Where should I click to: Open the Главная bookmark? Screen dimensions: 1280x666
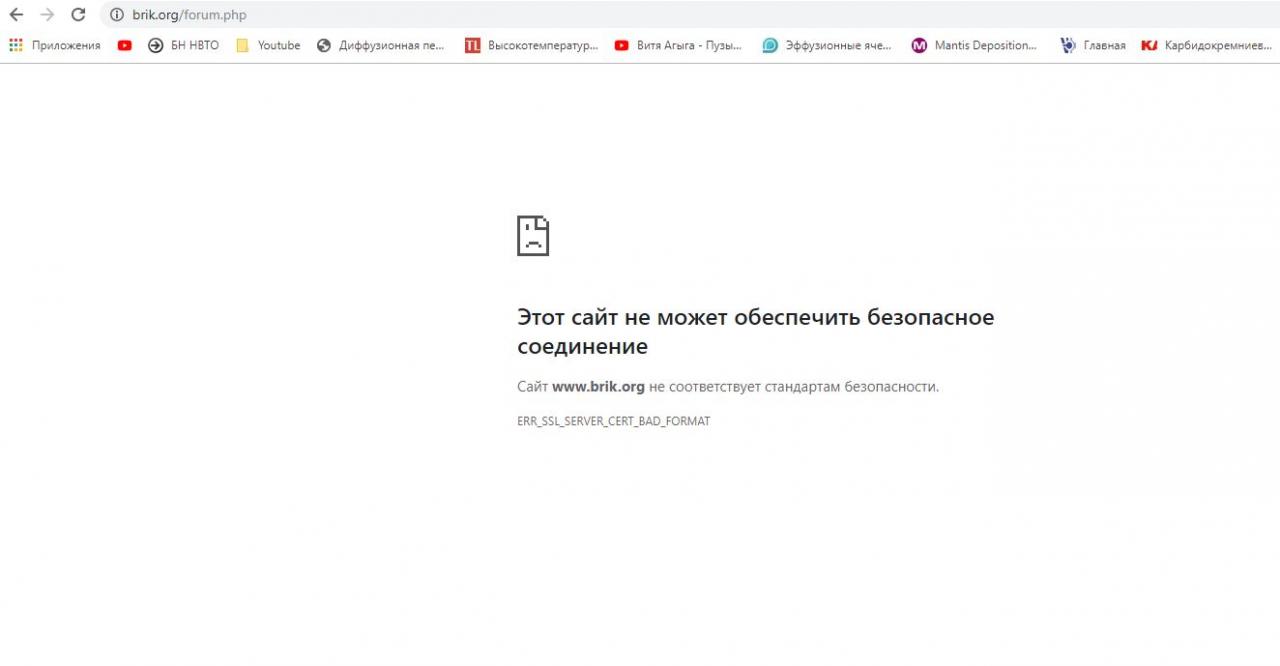point(1093,45)
